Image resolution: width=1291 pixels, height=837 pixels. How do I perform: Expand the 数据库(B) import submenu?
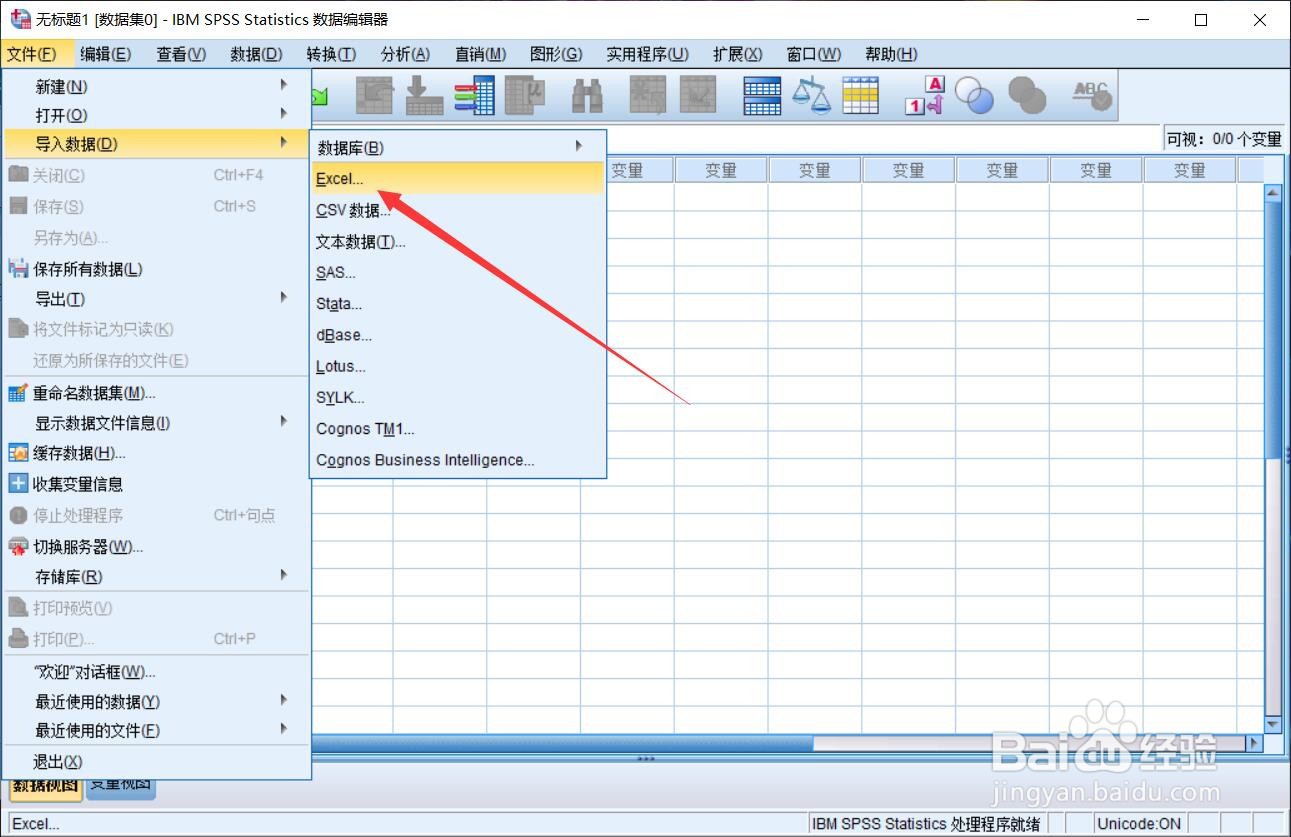458,148
